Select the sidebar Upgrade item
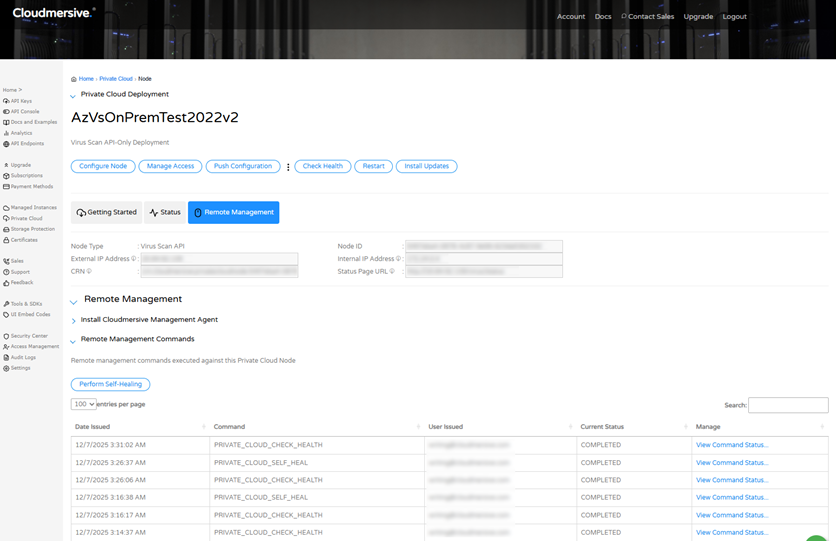 (17, 165)
